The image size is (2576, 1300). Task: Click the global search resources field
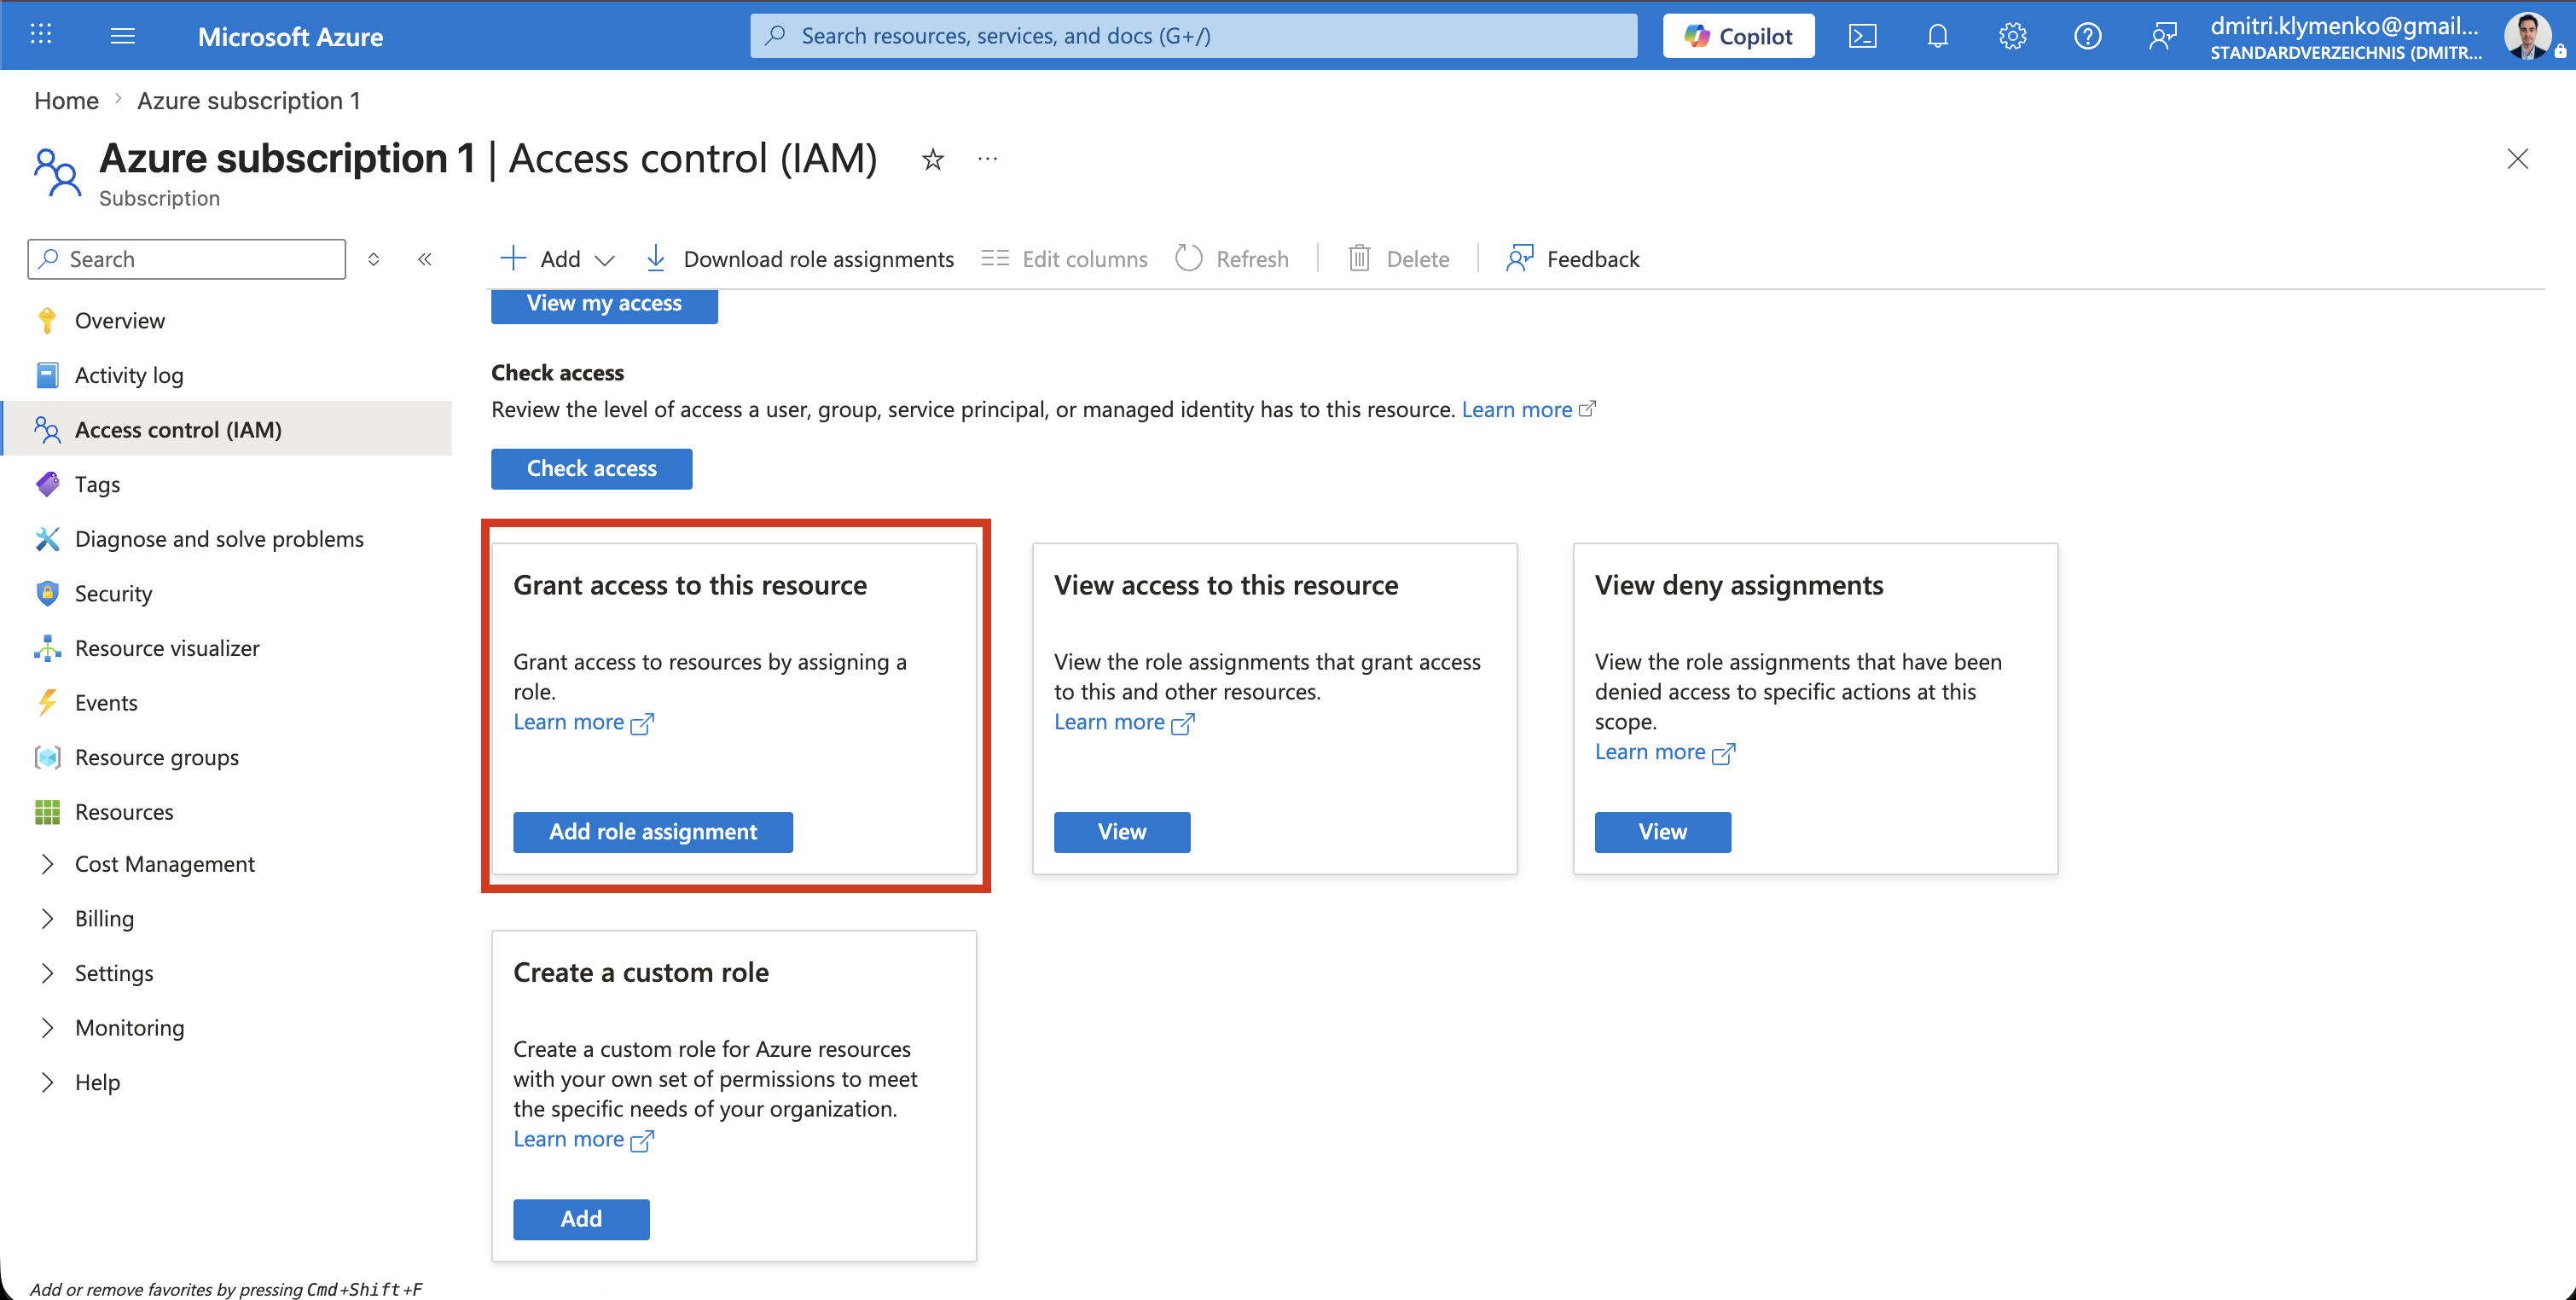[x=1193, y=36]
